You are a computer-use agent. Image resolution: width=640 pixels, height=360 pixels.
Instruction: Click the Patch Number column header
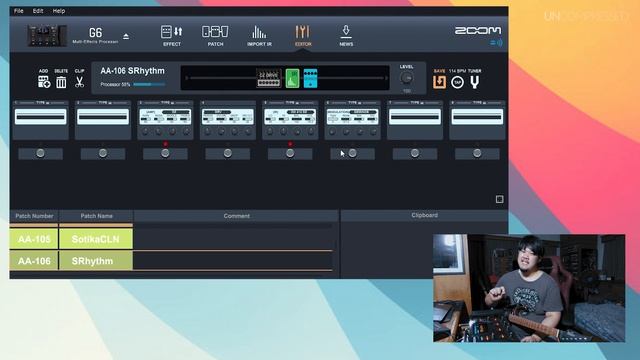tap(34, 216)
